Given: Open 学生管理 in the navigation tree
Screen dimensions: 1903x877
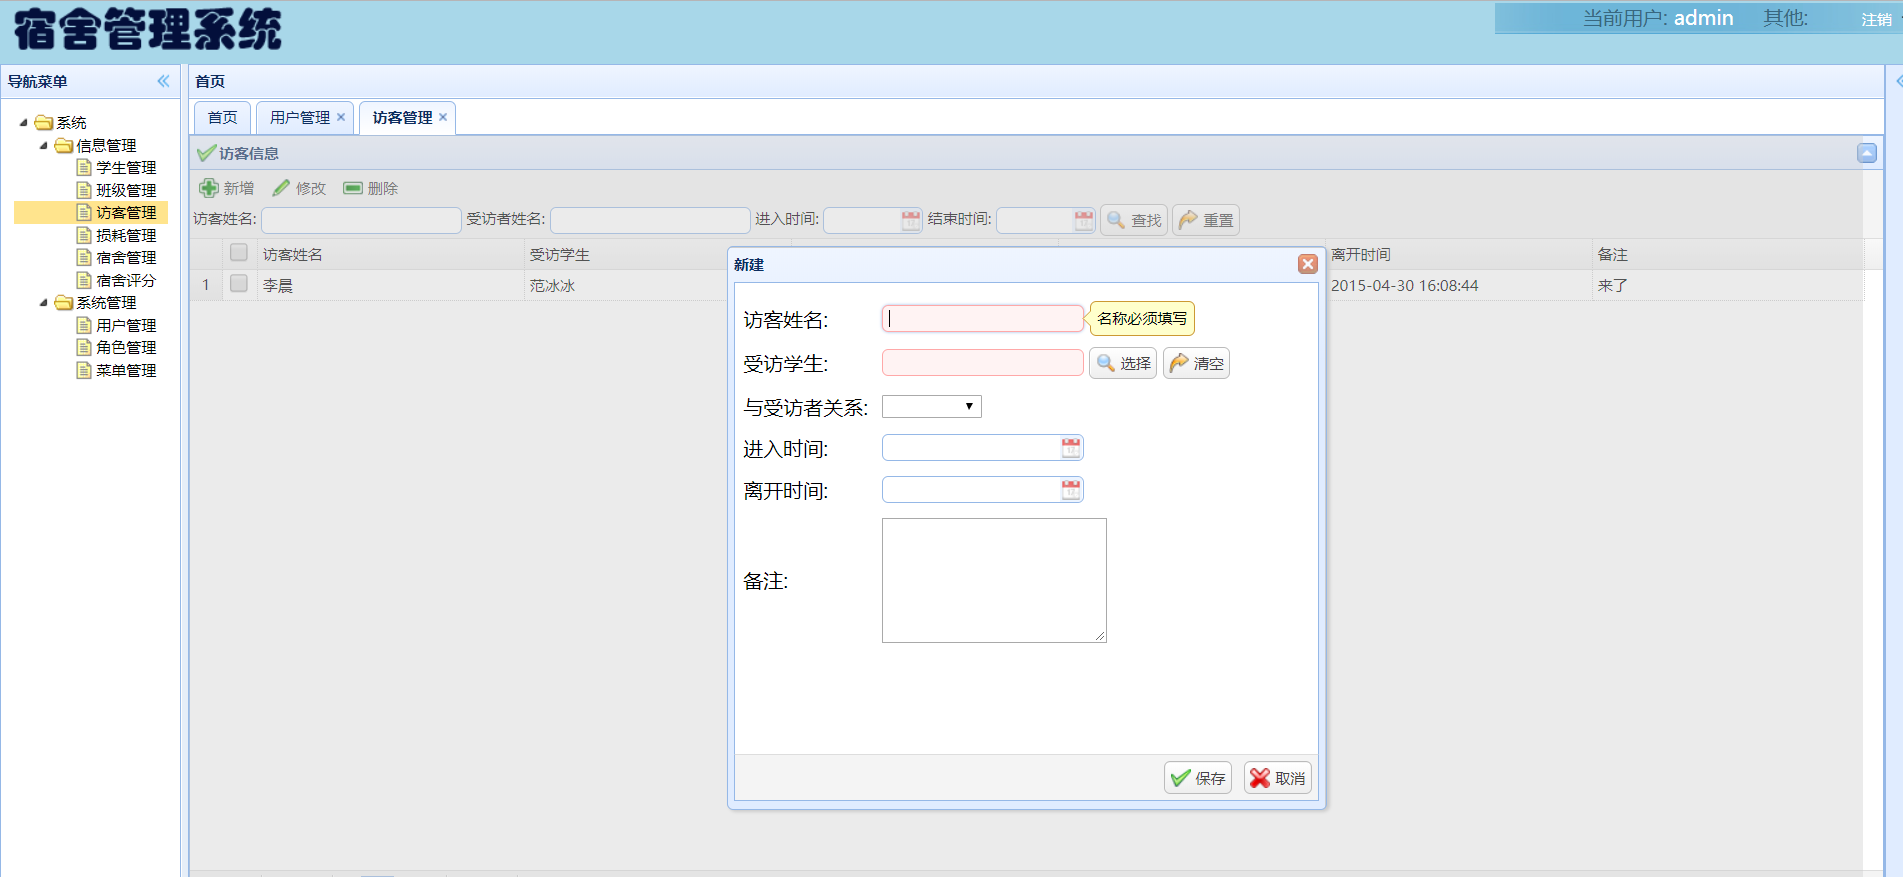Looking at the screenshot, I should (126, 167).
